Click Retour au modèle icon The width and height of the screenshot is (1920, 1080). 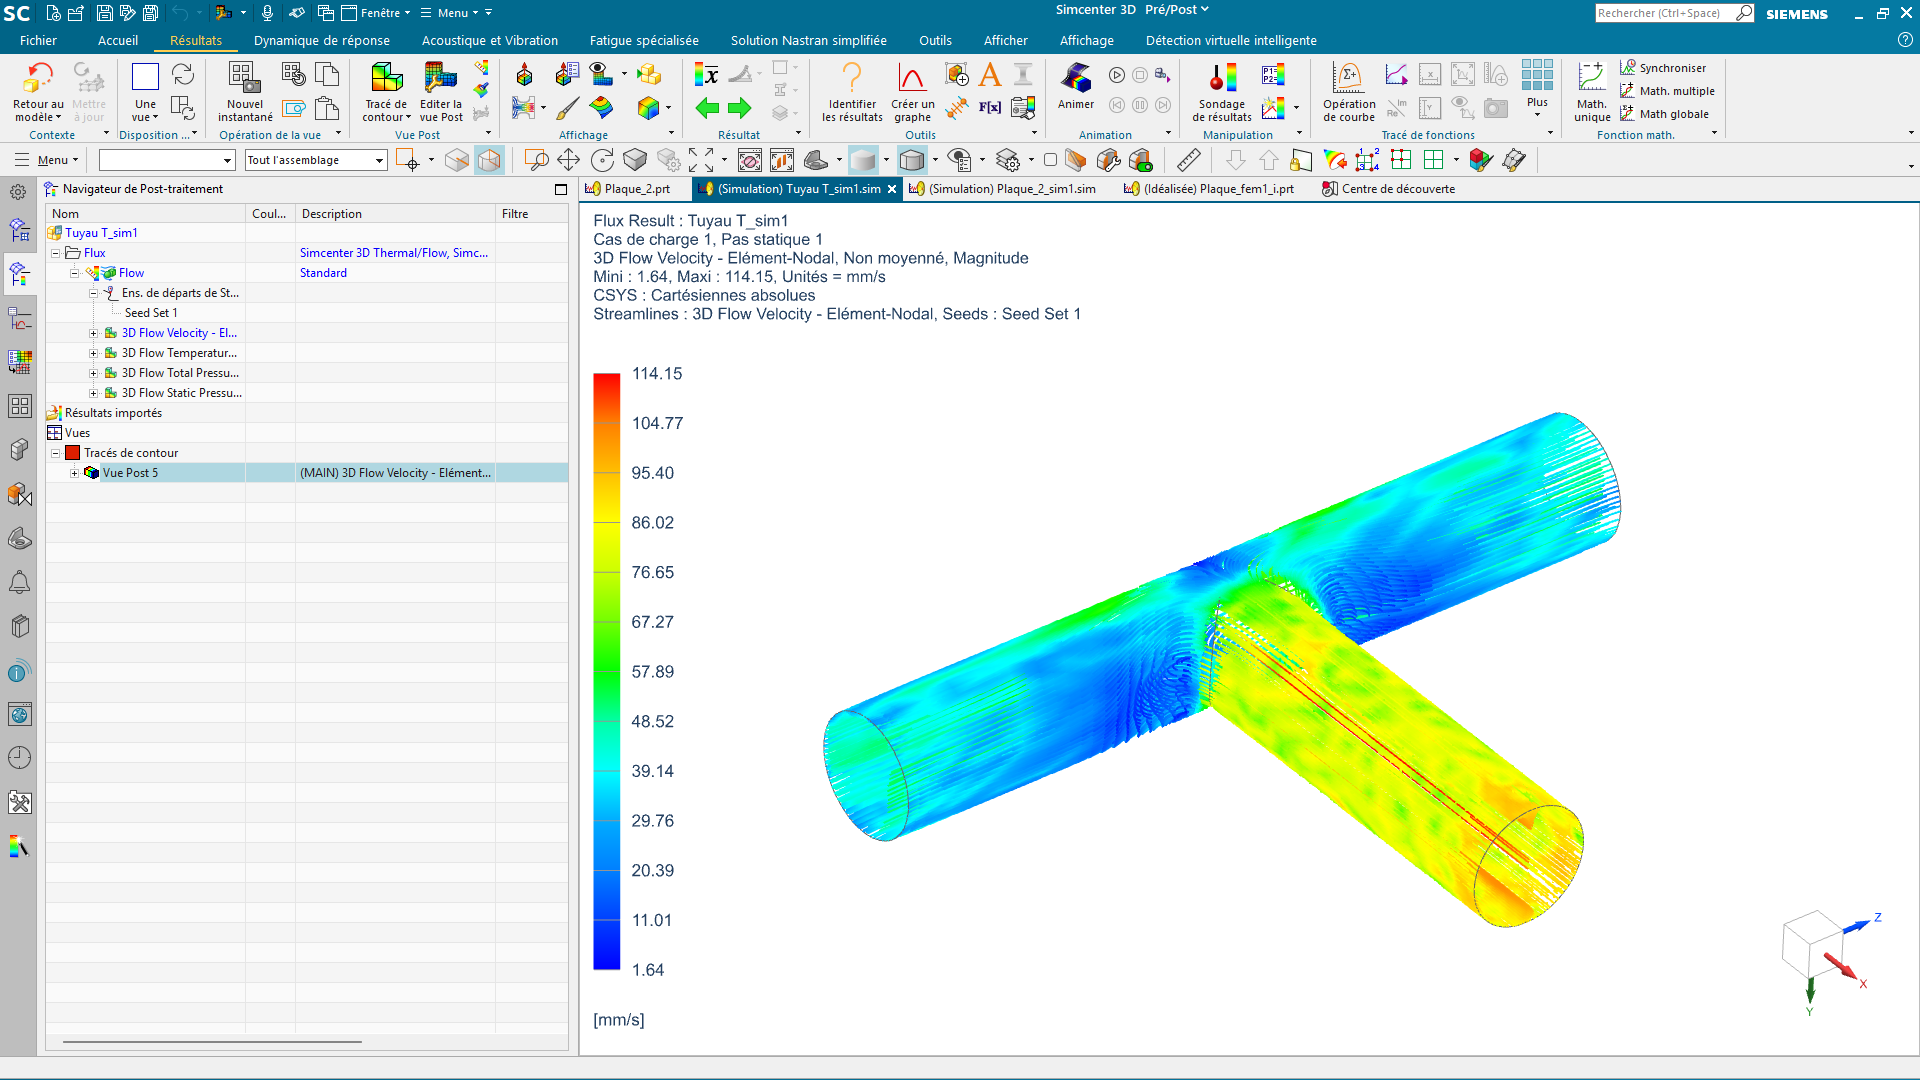[x=38, y=78]
